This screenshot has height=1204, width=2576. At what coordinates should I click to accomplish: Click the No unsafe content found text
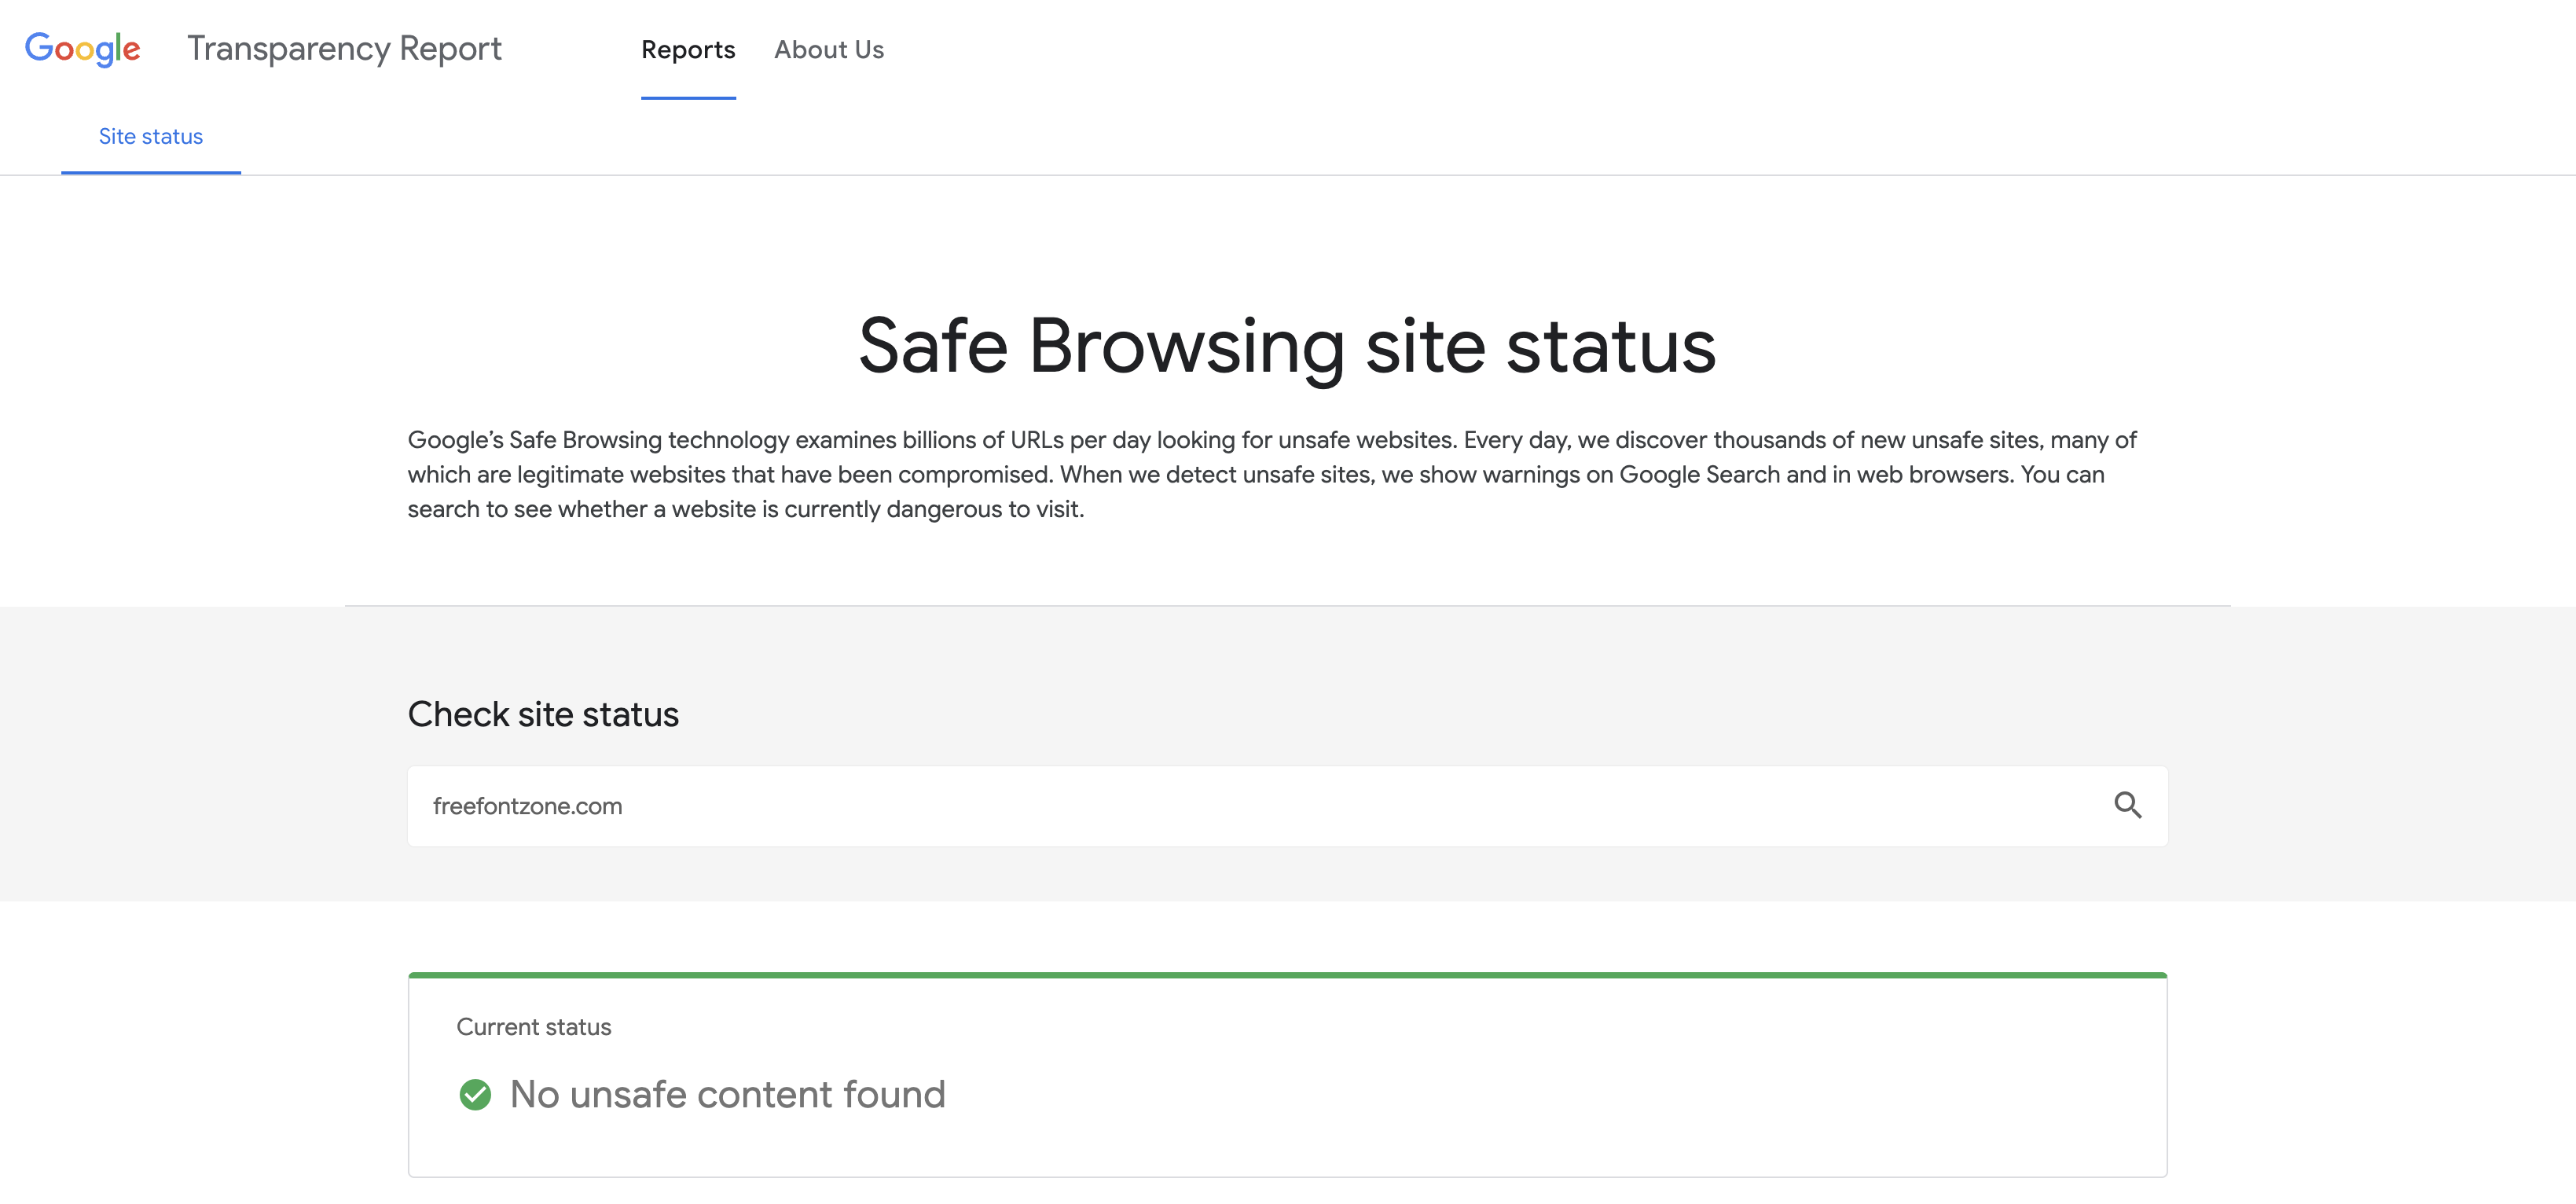pyautogui.click(x=727, y=1094)
